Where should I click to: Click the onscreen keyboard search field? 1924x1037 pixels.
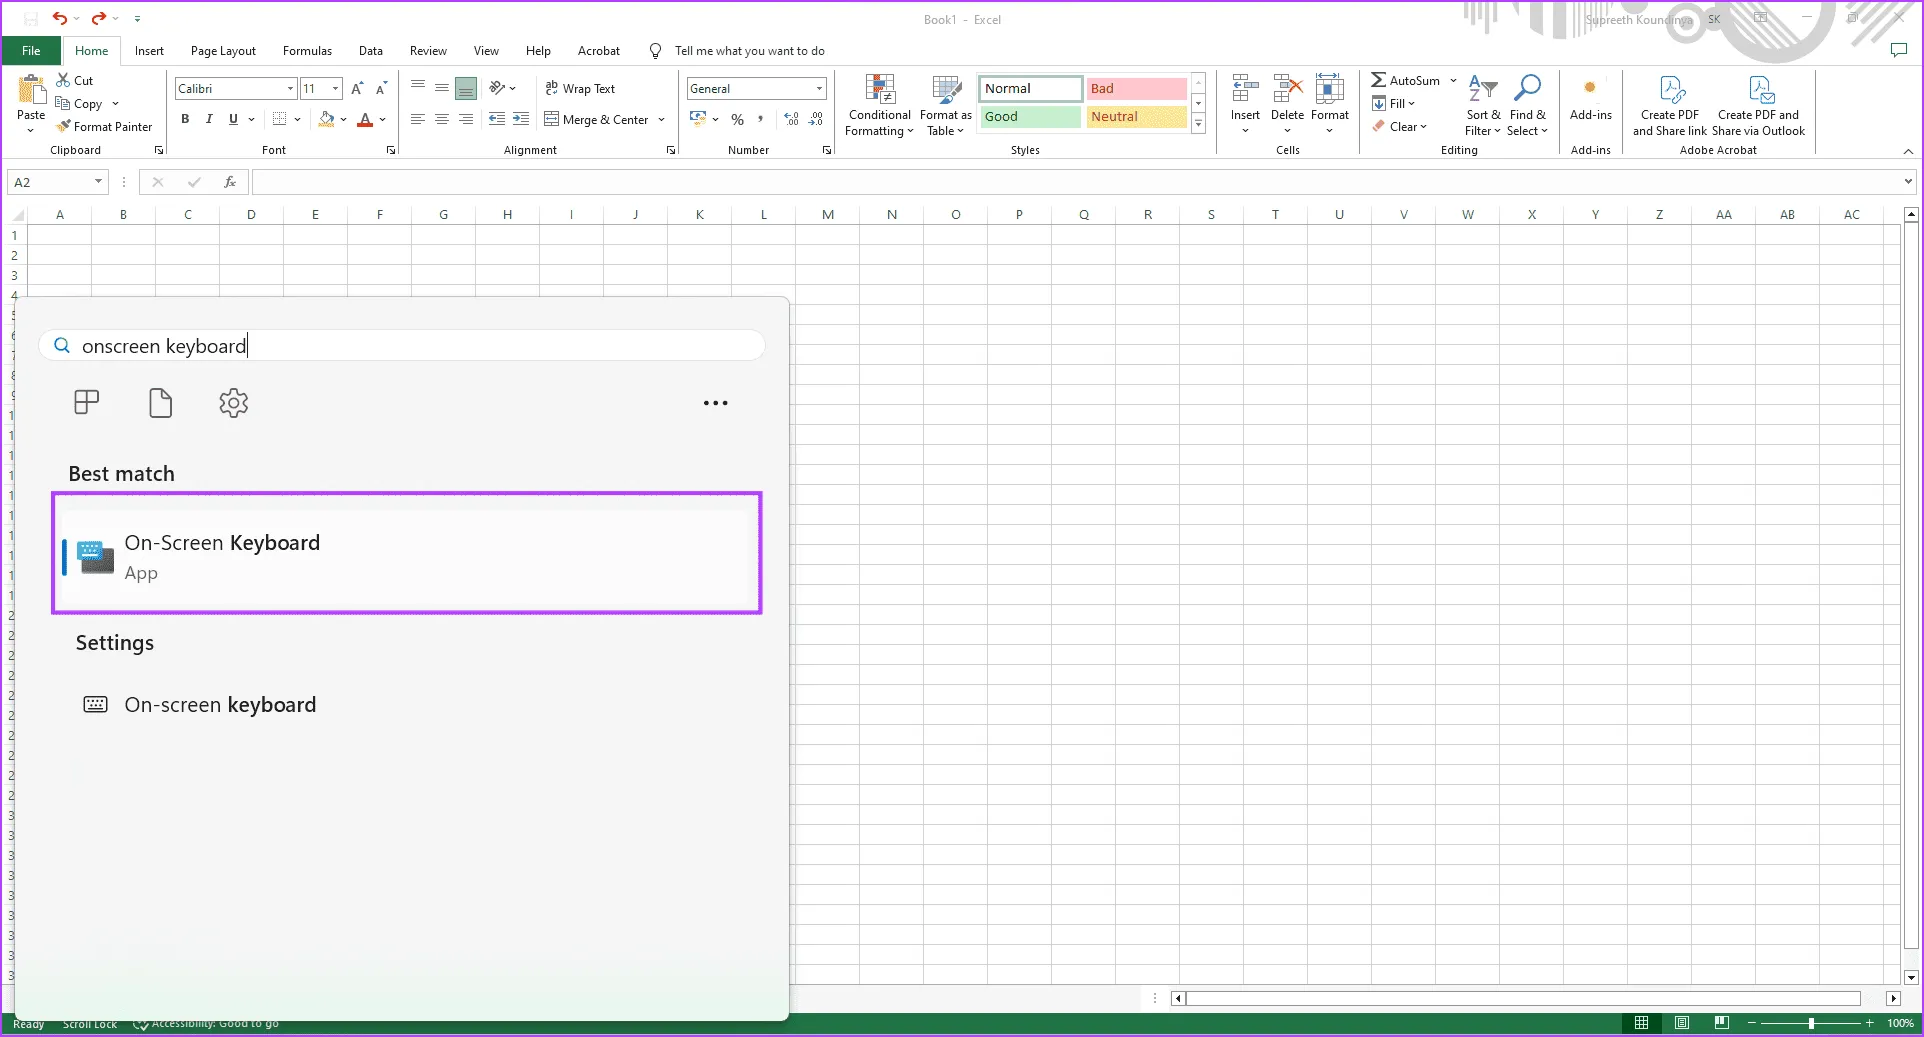coord(400,346)
